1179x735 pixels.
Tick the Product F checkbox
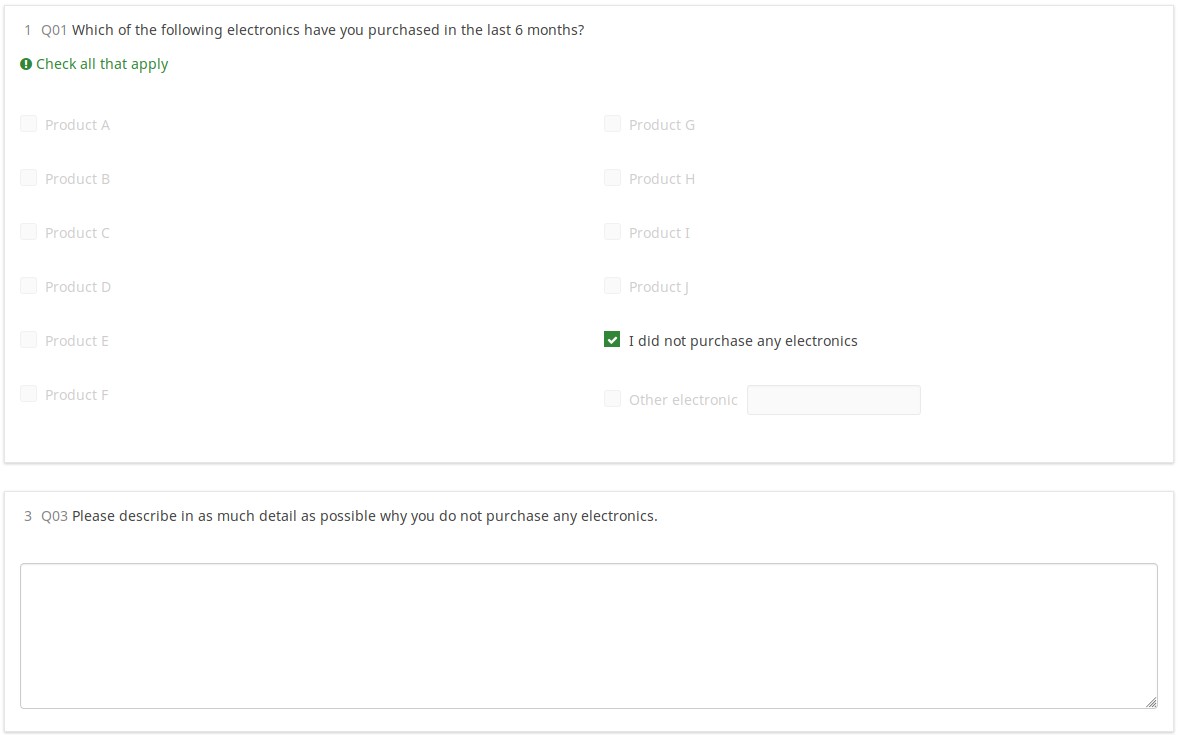[x=29, y=394]
